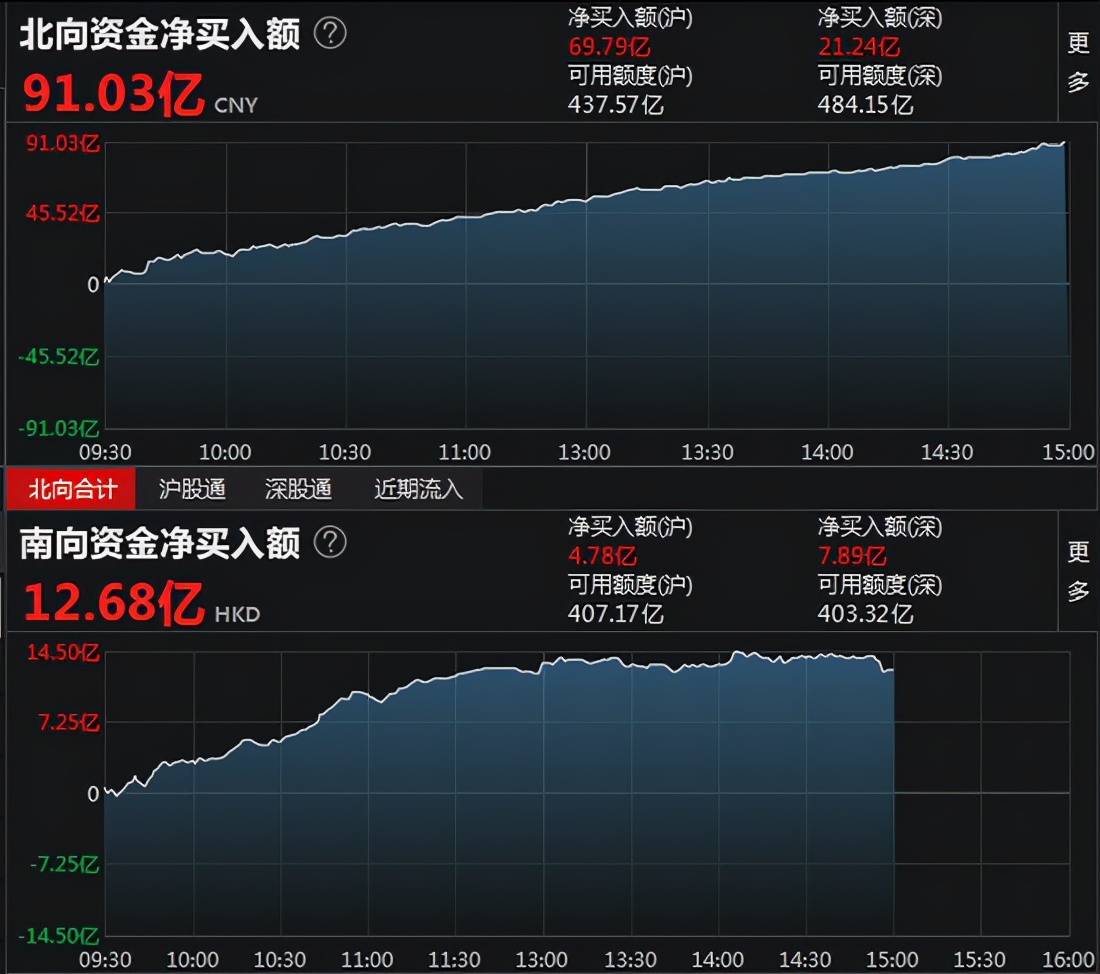Expand 更多 in the northbound funds panel
1100x974 pixels.
pyautogui.click(x=1078, y=62)
